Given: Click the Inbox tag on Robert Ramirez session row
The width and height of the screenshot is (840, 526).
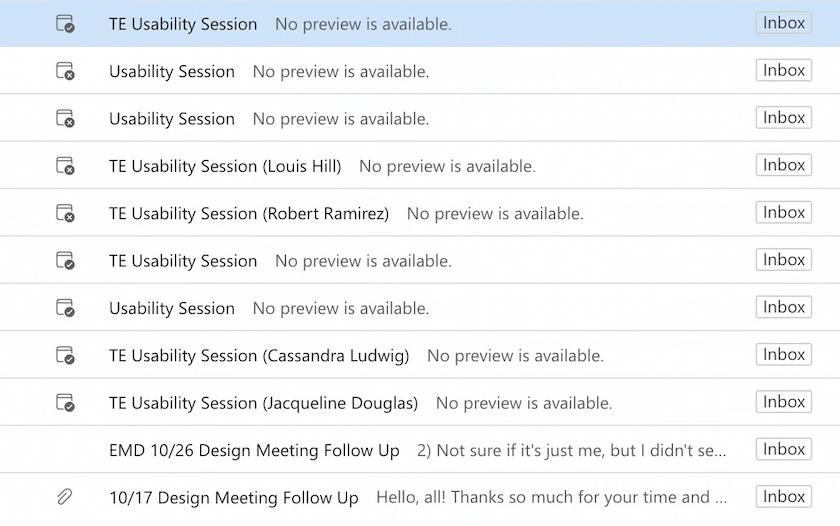Looking at the screenshot, I should point(783,213).
